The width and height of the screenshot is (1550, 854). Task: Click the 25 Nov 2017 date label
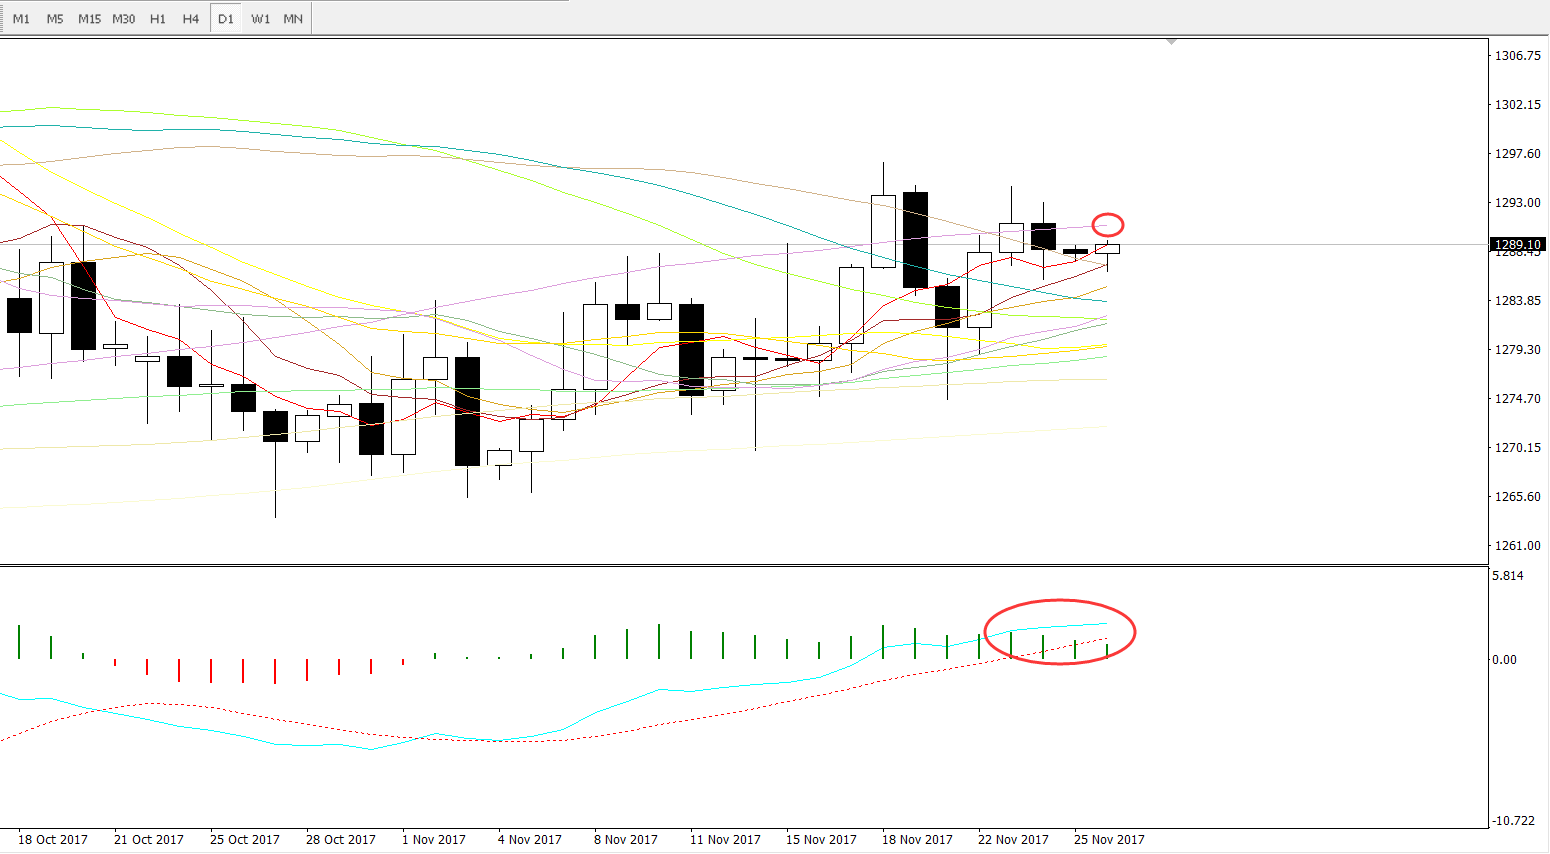click(1109, 839)
